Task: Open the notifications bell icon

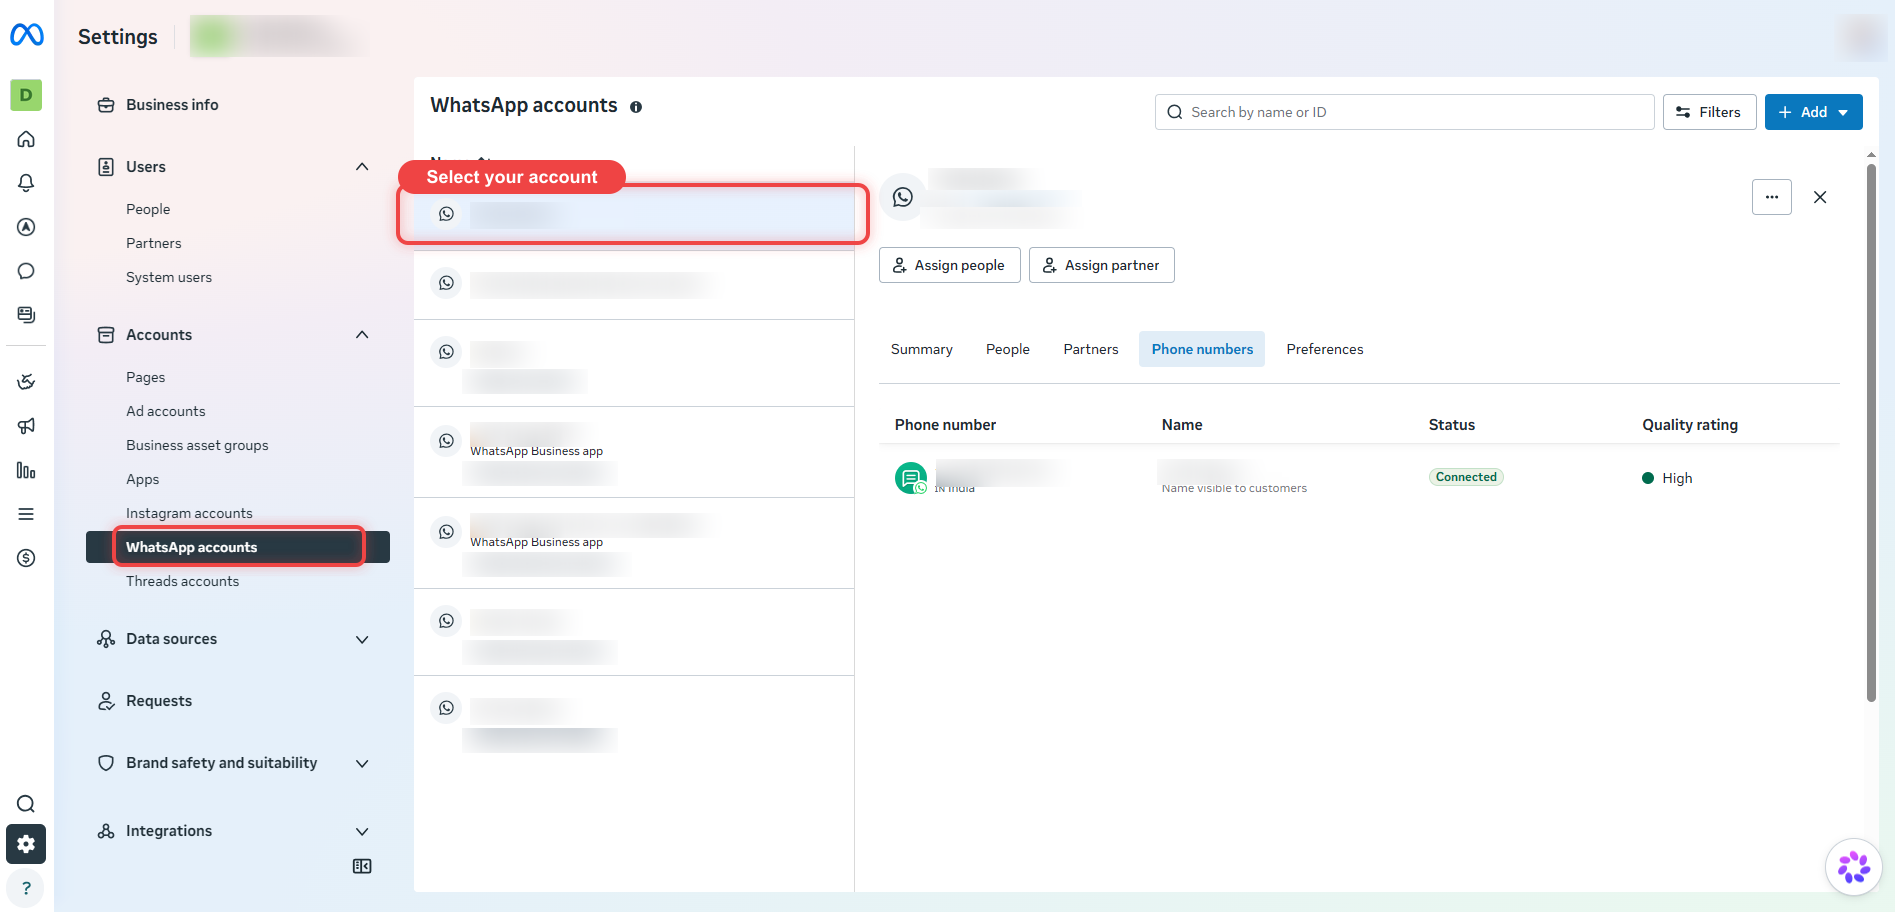Action: (26, 183)
